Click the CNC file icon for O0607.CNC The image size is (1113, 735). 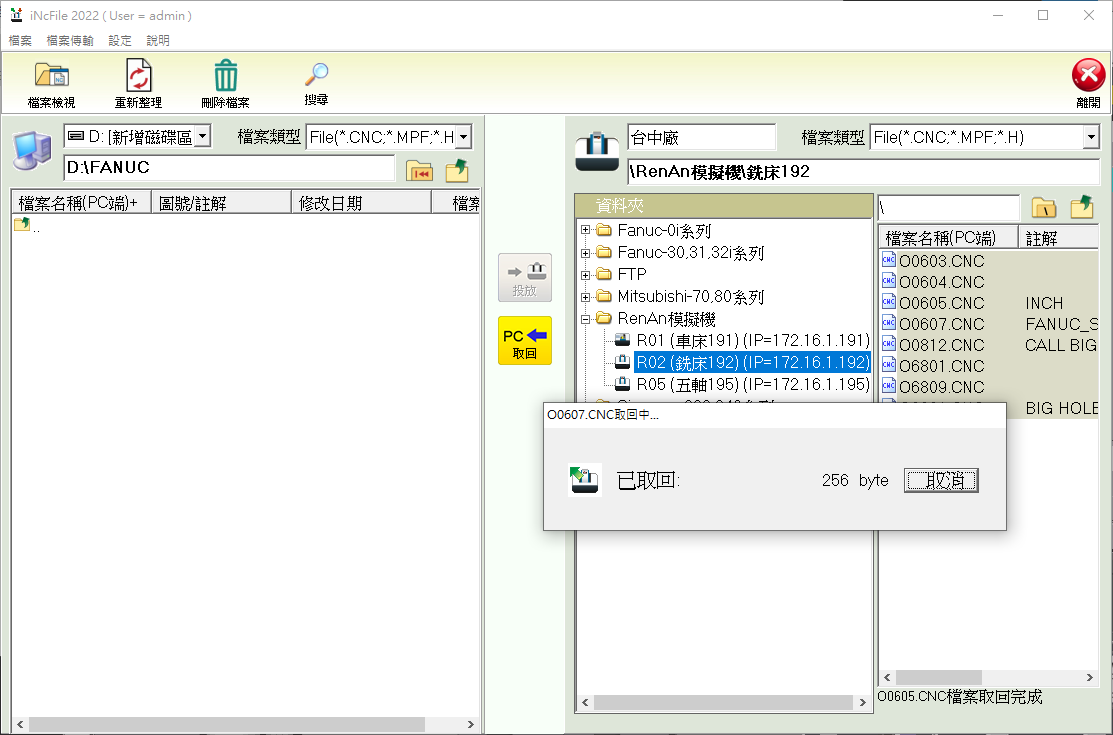889,323
